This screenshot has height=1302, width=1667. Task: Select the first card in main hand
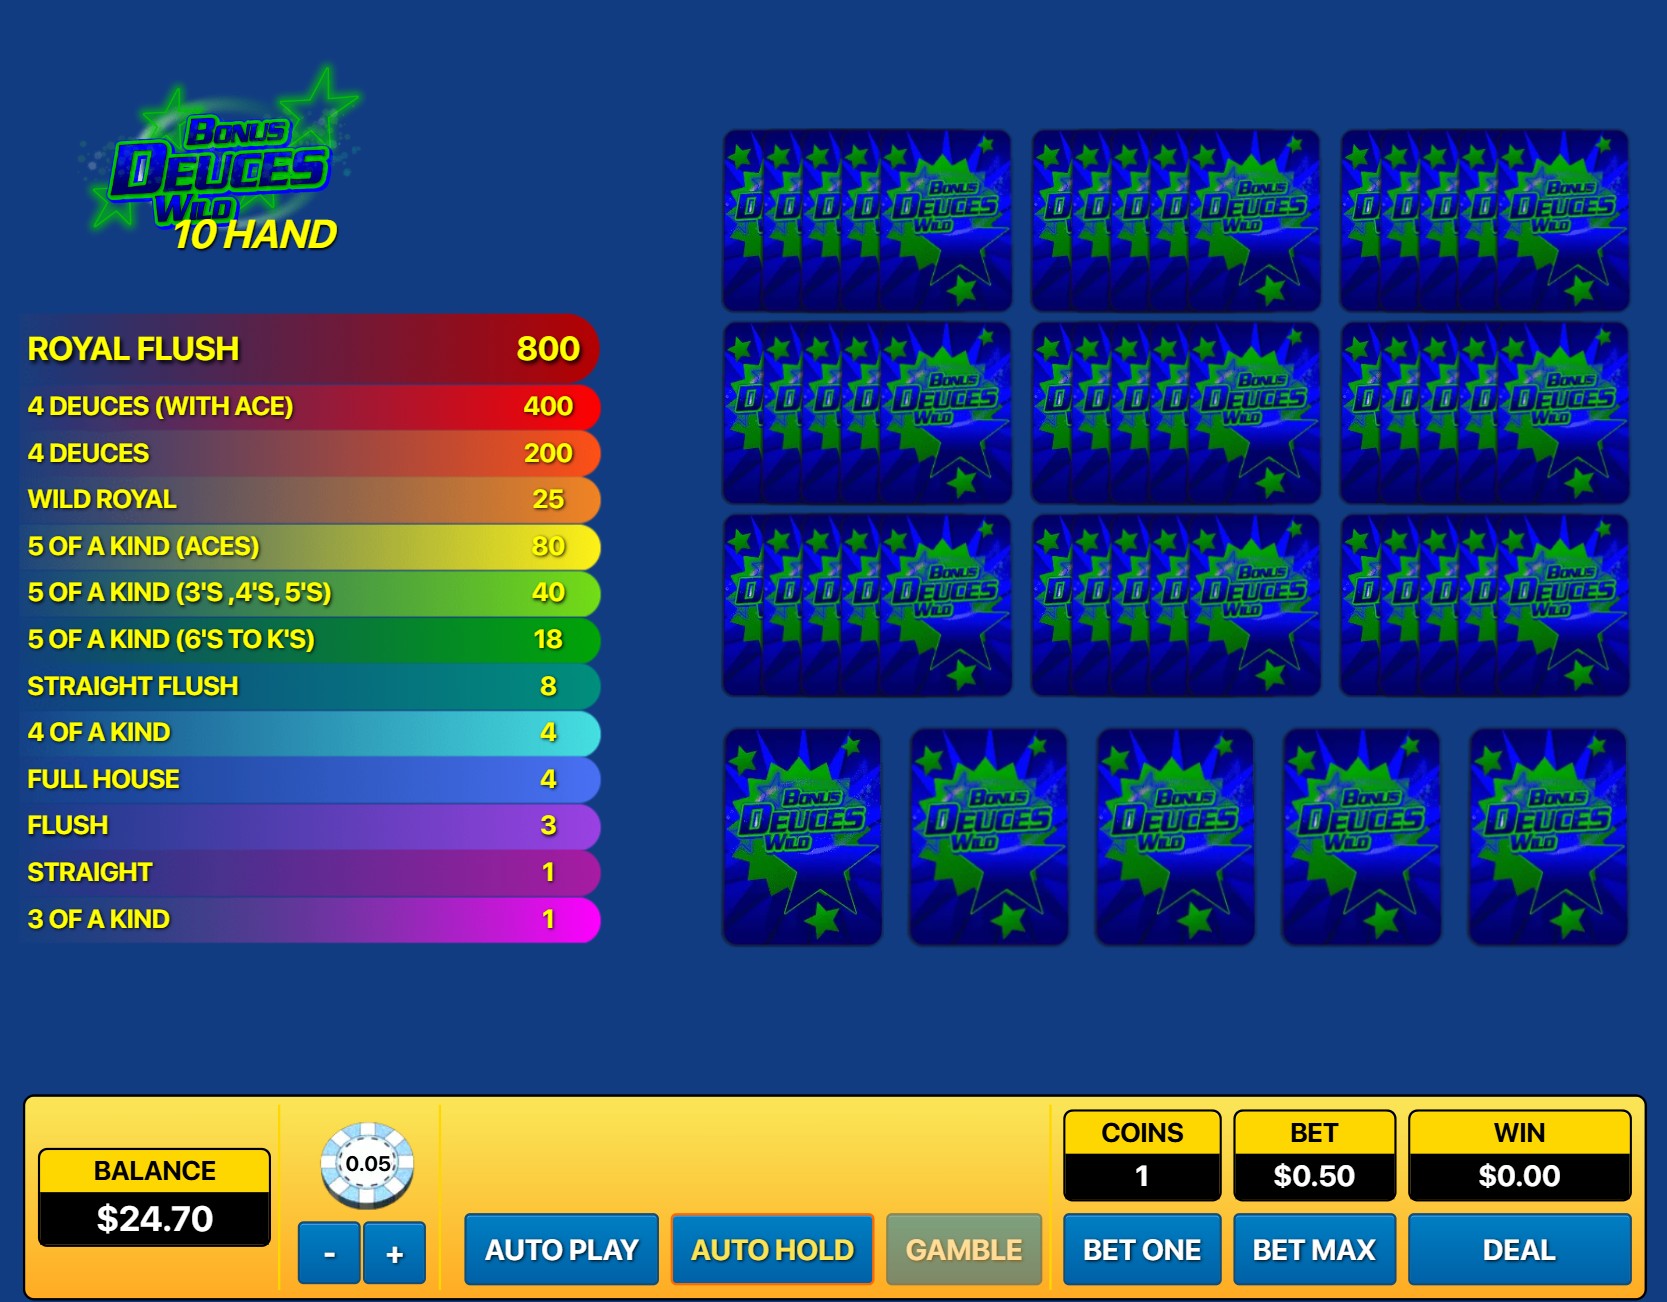tap(802, 836)
